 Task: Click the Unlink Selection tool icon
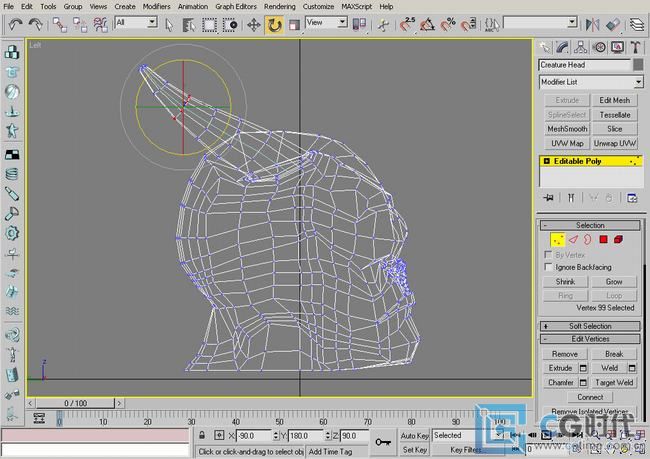[80, 24]
